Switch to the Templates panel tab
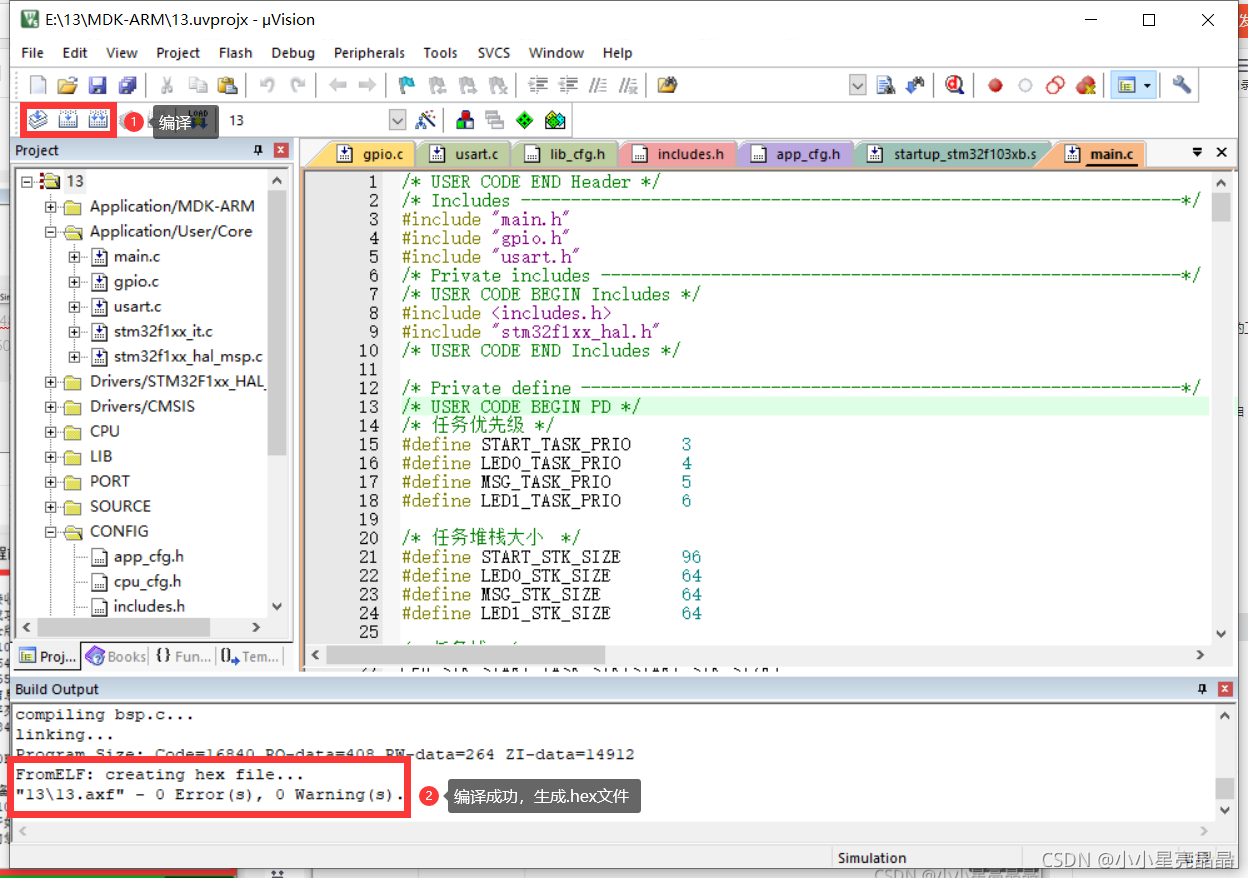 (x=250, y=656)
